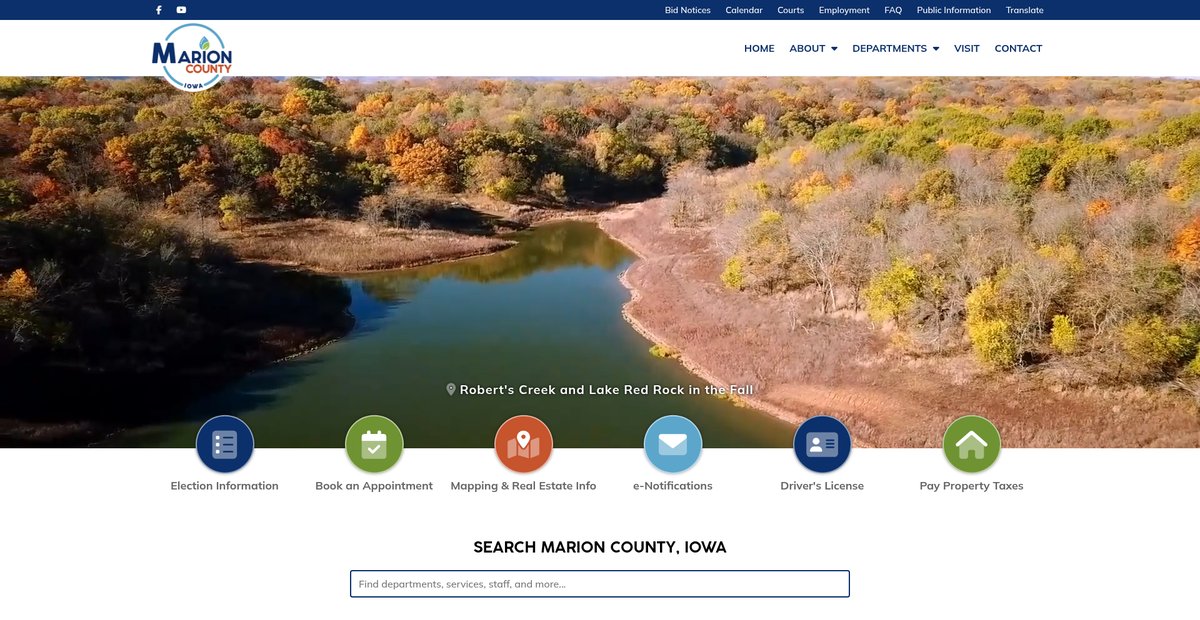Screen dimensions: 1200x620
Task: Click the Pay Property Taxes house icon
Action: 972,444
